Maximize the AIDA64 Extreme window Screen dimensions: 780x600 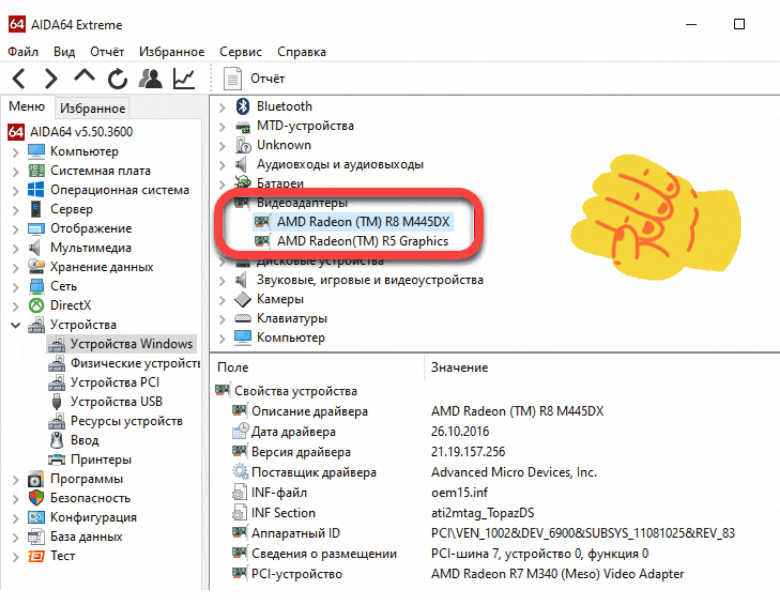(739, 24)
